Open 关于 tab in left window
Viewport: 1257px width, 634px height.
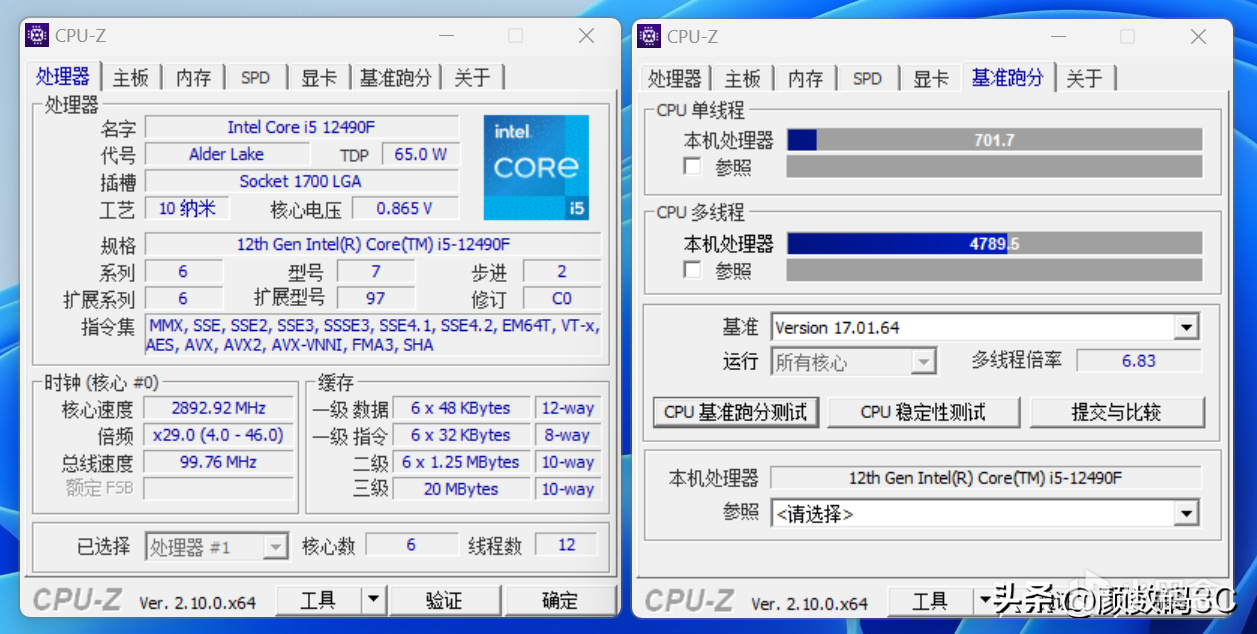472,78
